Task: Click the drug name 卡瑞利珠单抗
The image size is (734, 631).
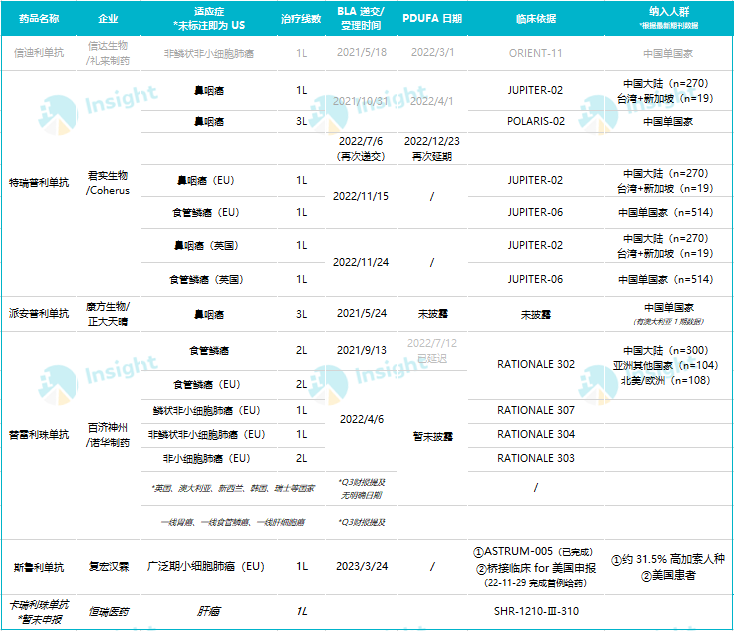Action: tap(39, 605)
